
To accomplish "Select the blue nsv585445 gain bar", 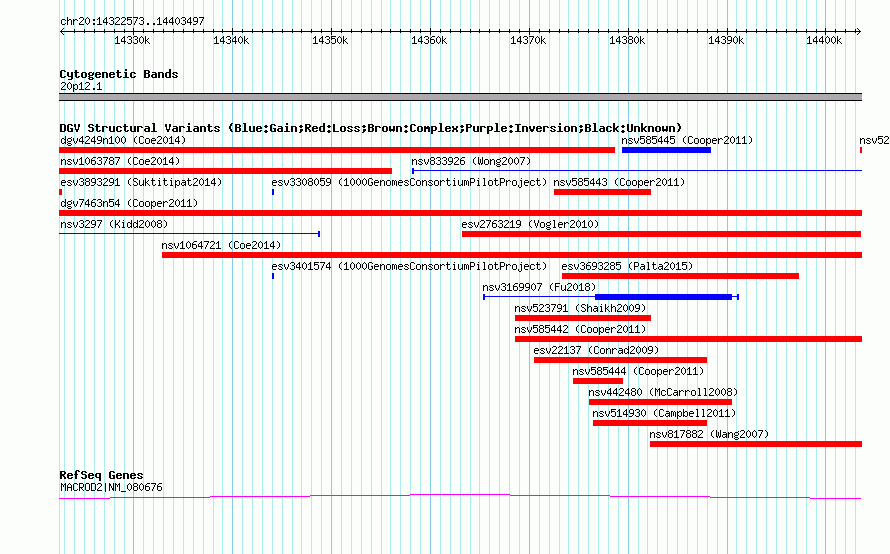I will click(x=666, y=150).
